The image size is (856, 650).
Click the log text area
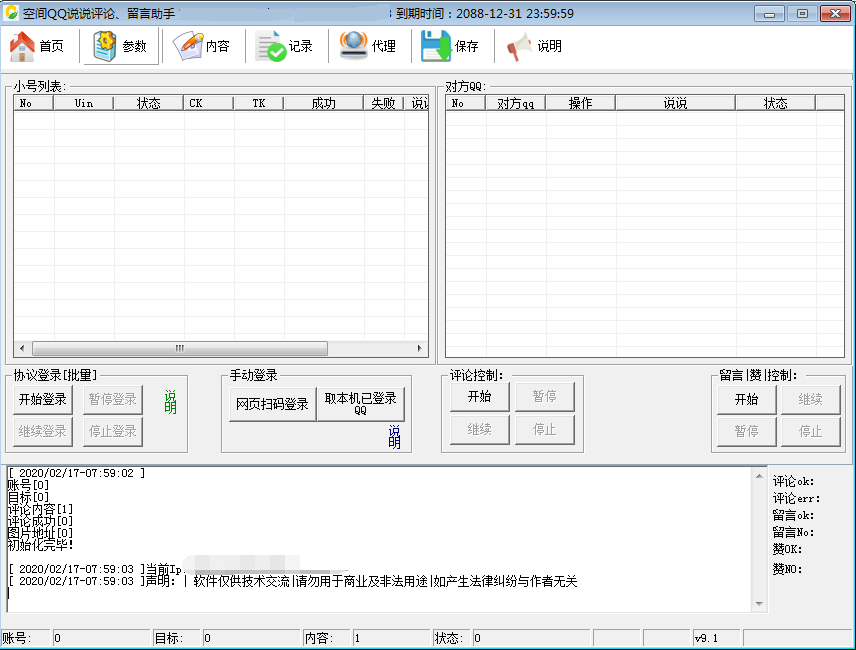pyautogui.click(x=379, y=539)
